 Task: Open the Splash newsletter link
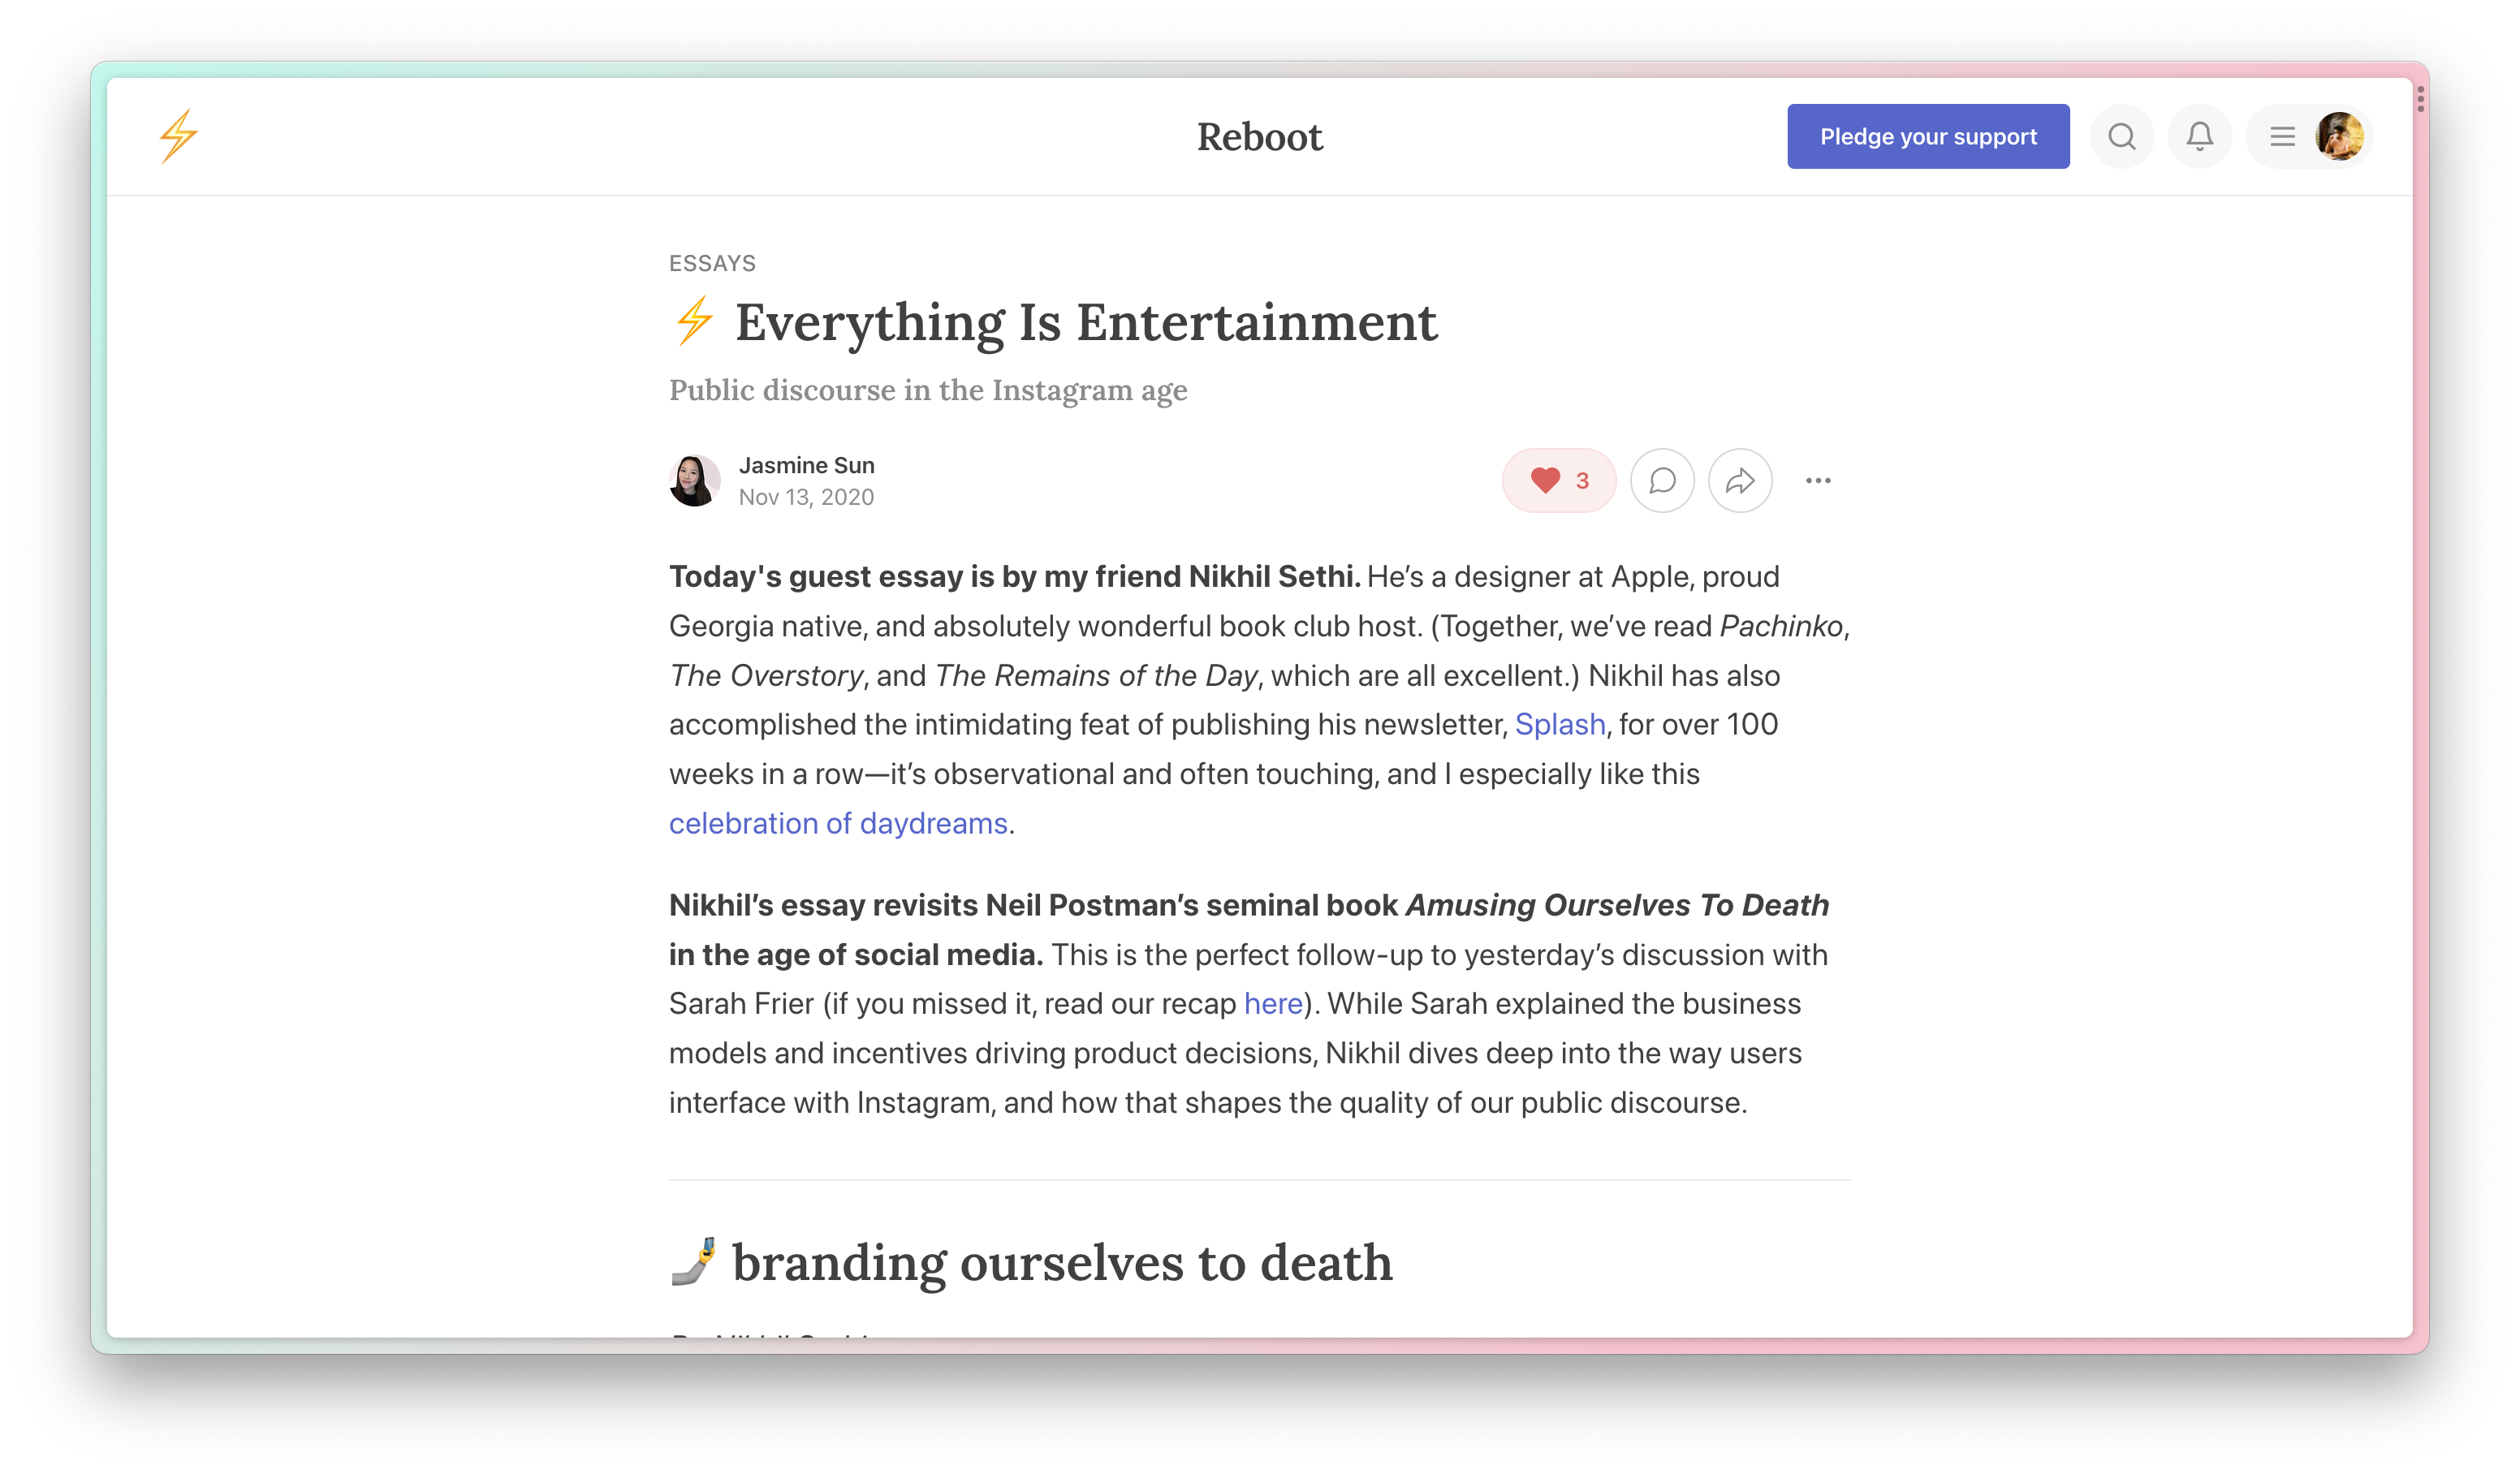pos(1559,724)
